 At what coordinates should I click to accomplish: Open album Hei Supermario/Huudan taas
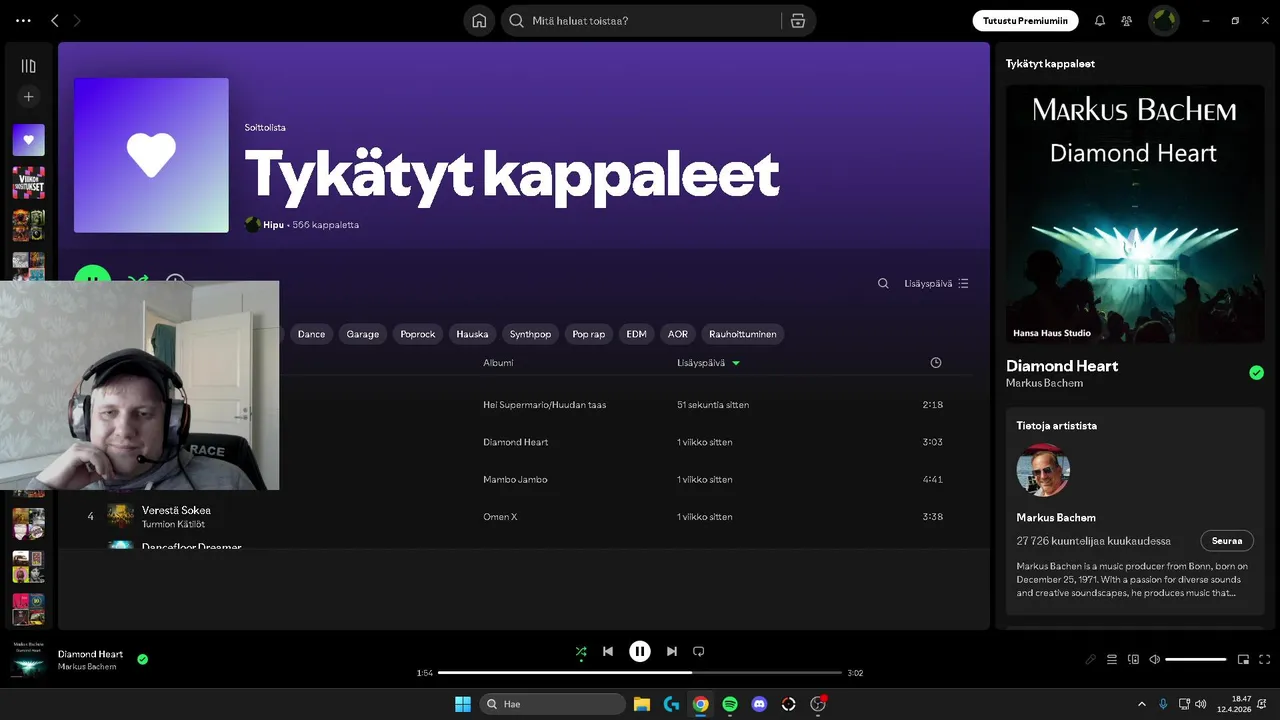coord(544,405)
